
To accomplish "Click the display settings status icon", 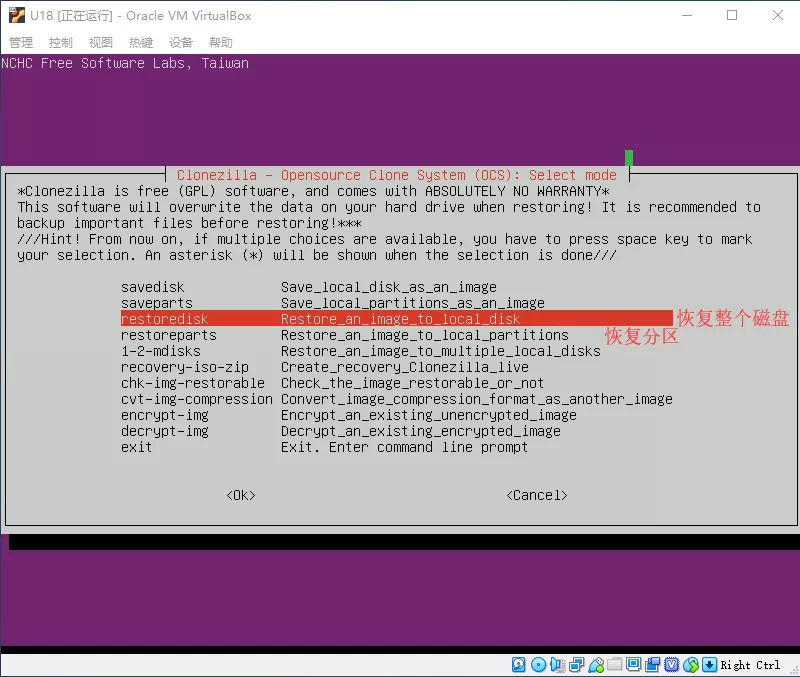I will [634, 664].
